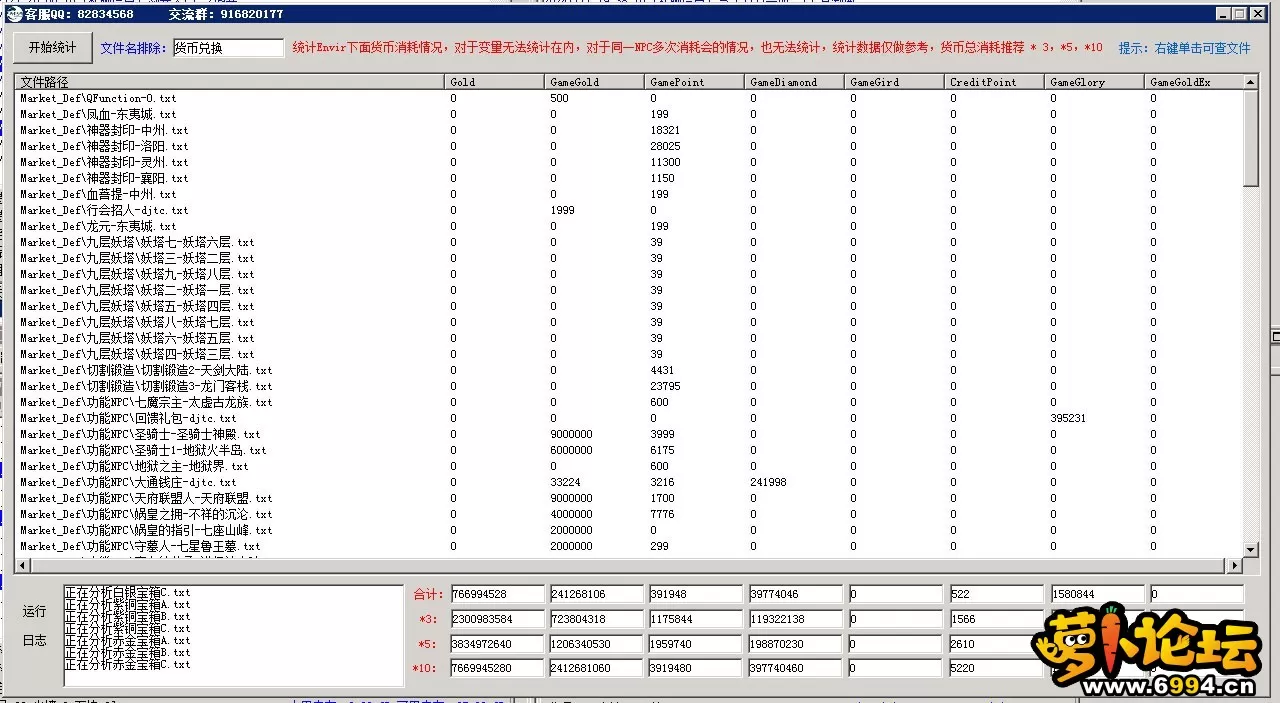The width and height of the screenshot is (1280, 703).
Task: Click the GameDiamond column header
Action: click(794, 82)
